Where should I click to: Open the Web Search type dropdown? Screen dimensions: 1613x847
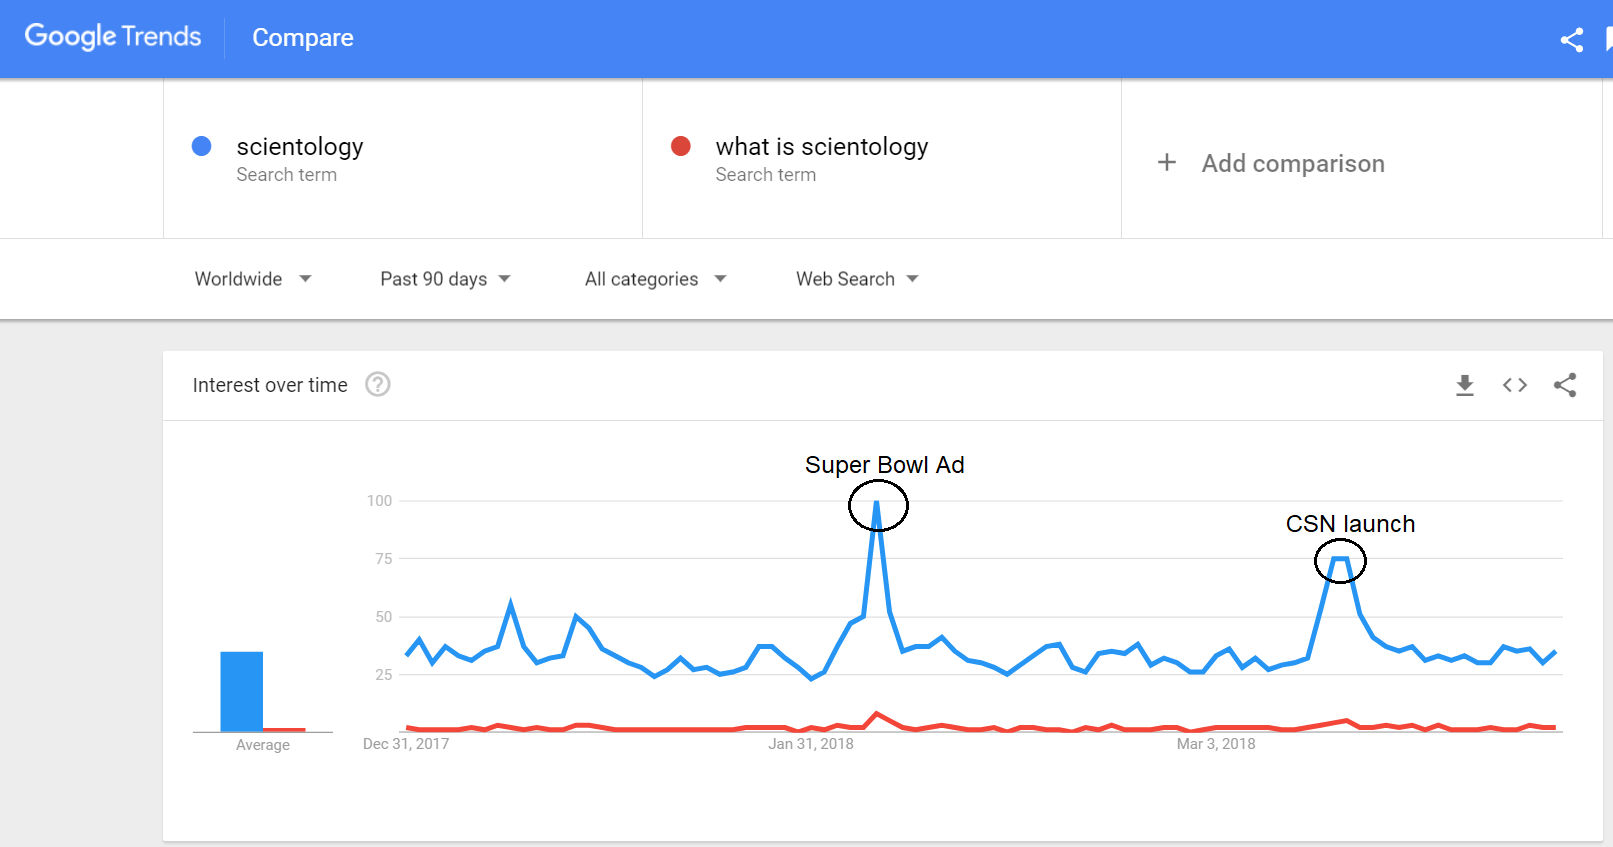coord(857,279)
